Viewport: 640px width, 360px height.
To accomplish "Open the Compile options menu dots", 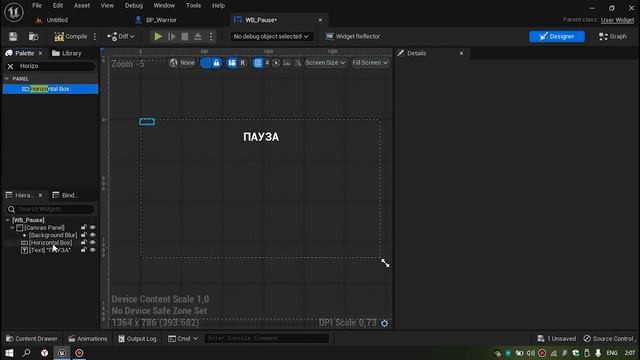I will (95, 36).
